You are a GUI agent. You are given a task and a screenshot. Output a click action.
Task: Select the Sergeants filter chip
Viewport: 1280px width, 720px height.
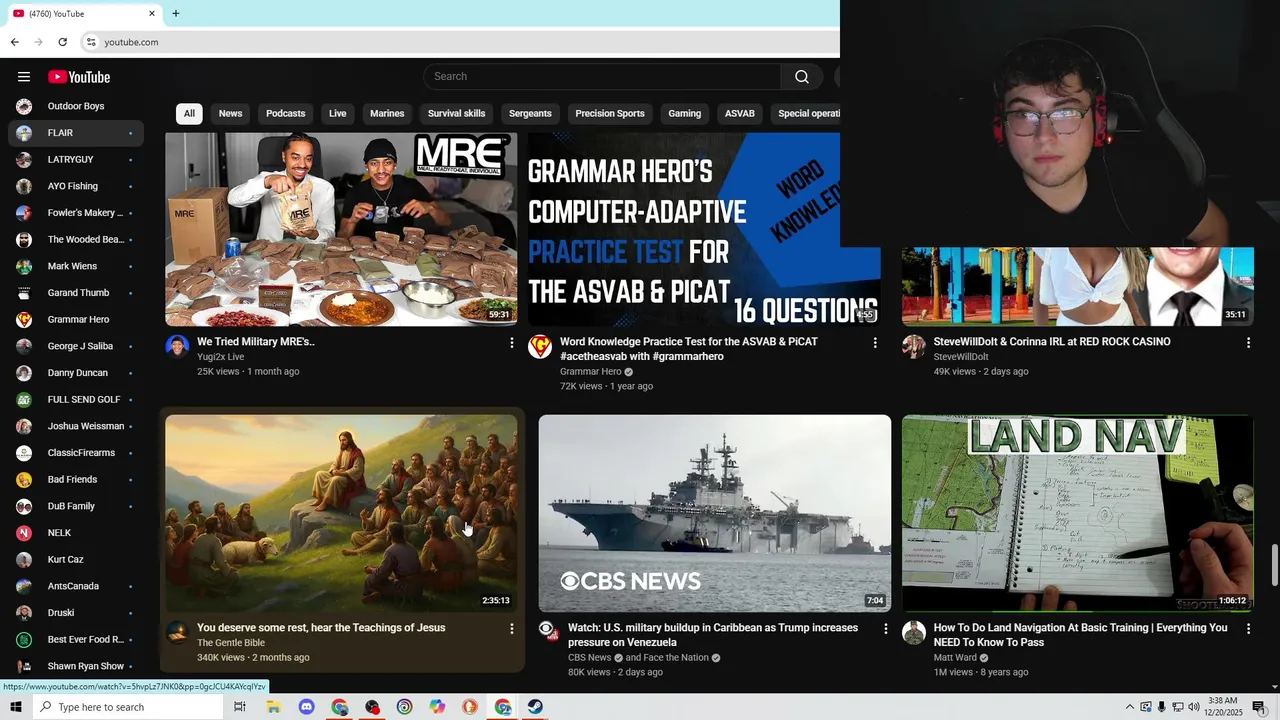click(x=530, y=113)
